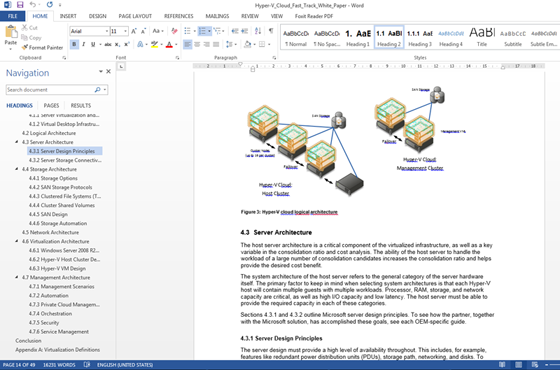Image resolution: width=560 pixels, height=370 pixels.
Task: Toggle Italic formatting
Action: tap(84, 44)
